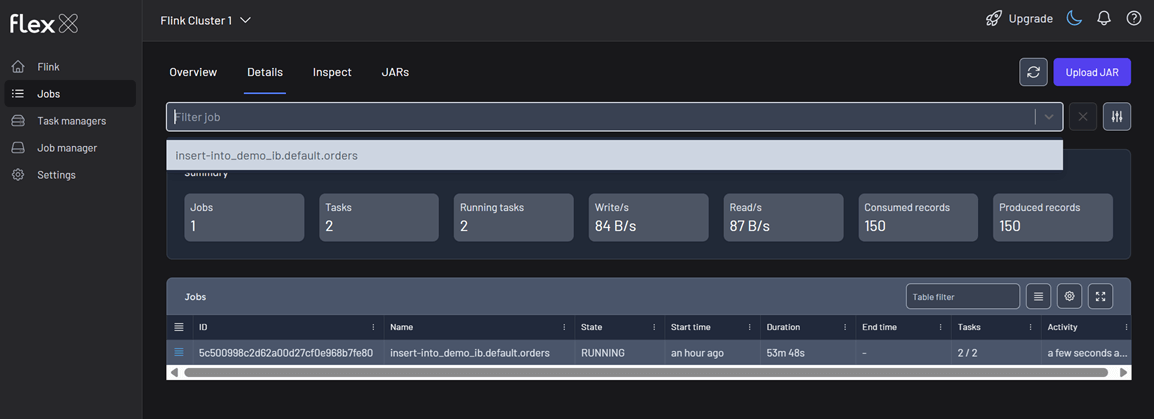The image size is (1154, 419).
Task: Expand the Flink Cluster 1 dropdown
Action: pos(206,21)
